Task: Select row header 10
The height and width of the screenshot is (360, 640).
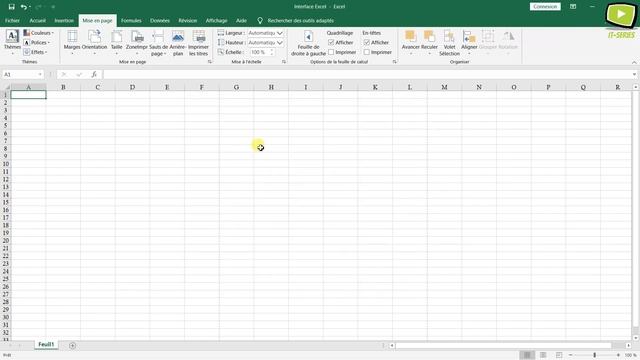Action: [x=6, y=164]
